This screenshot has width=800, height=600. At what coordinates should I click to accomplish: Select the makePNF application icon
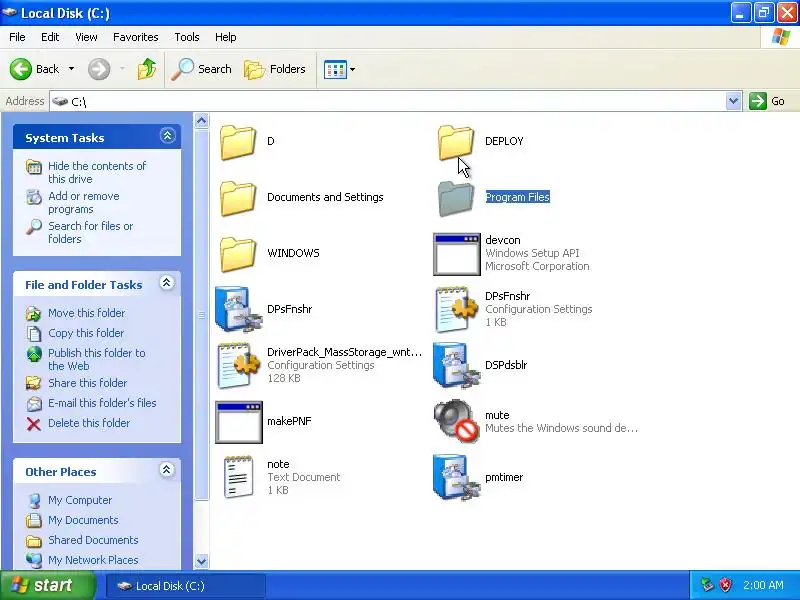pyautogui.click(x=239, y=422)
